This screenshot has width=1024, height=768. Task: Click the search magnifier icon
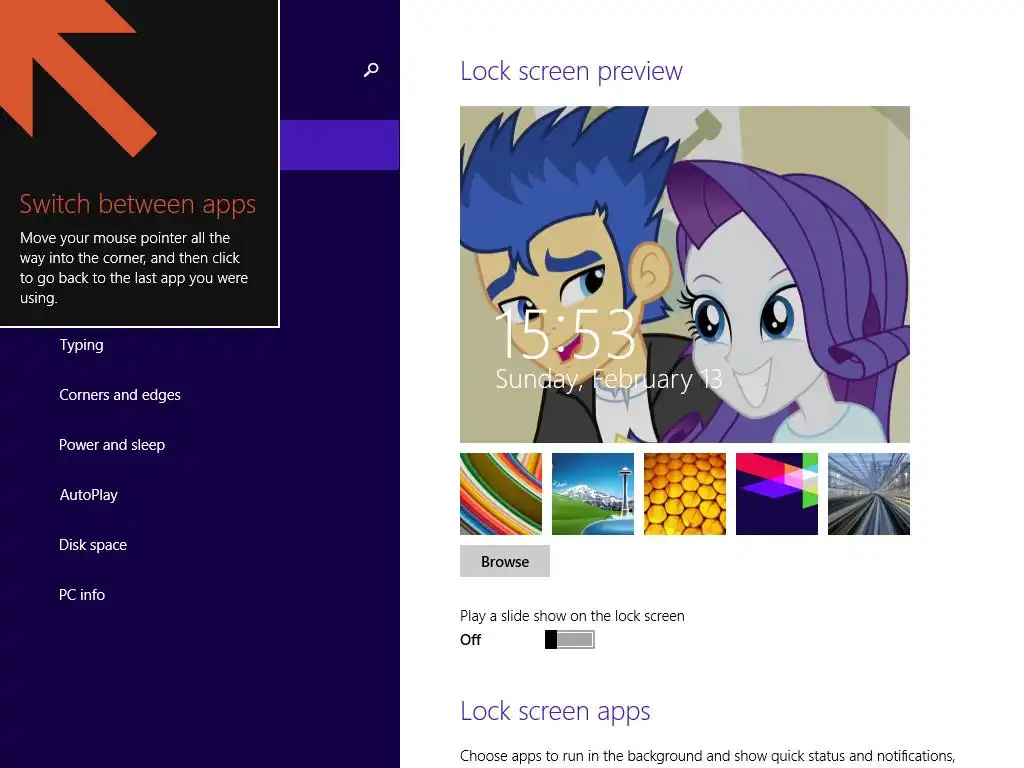pos(371,70)
